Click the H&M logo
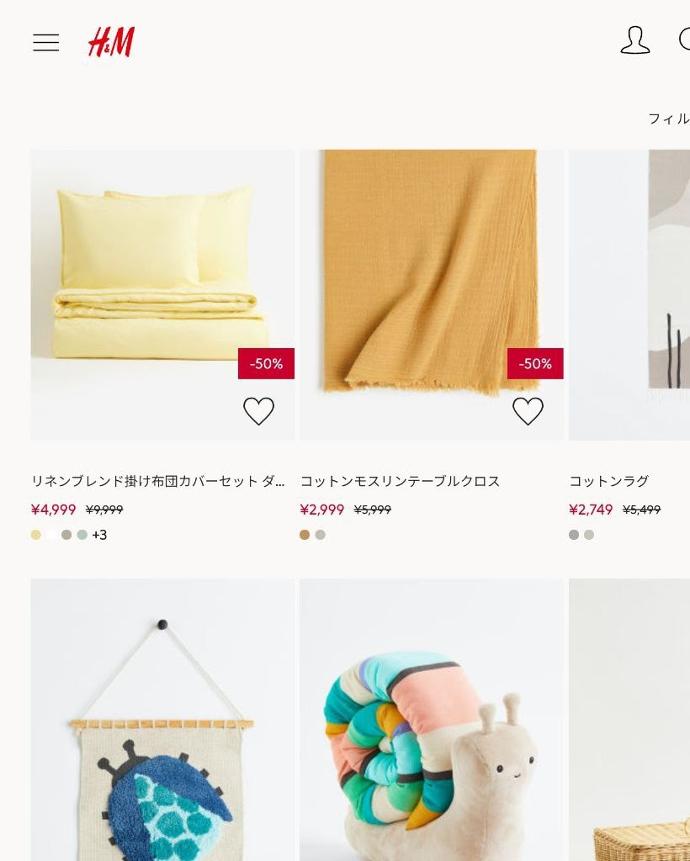Viewport: 690px width, 861px height. pos(111,42)
